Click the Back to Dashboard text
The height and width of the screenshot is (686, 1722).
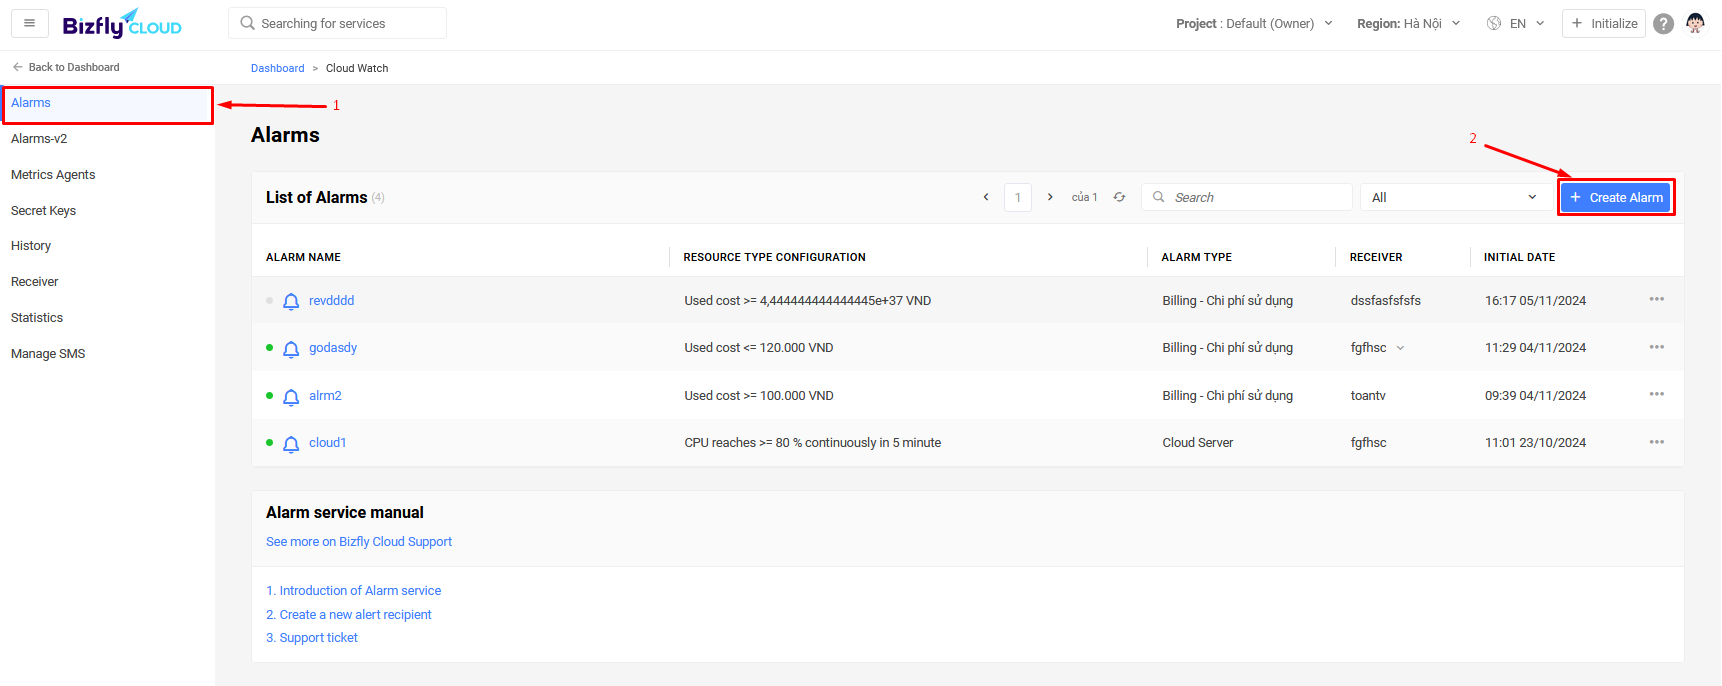(74, 67)
